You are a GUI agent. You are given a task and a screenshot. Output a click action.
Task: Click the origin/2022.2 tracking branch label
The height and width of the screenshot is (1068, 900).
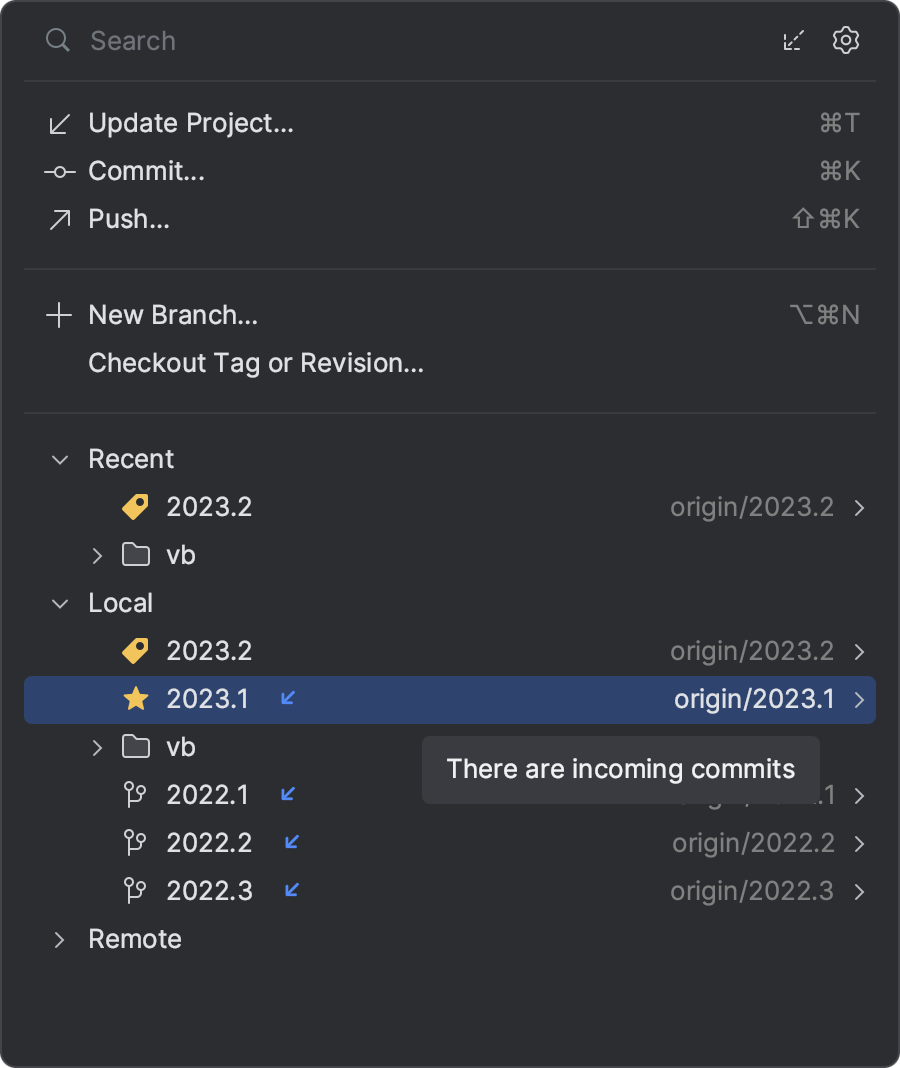click(753, 843)
